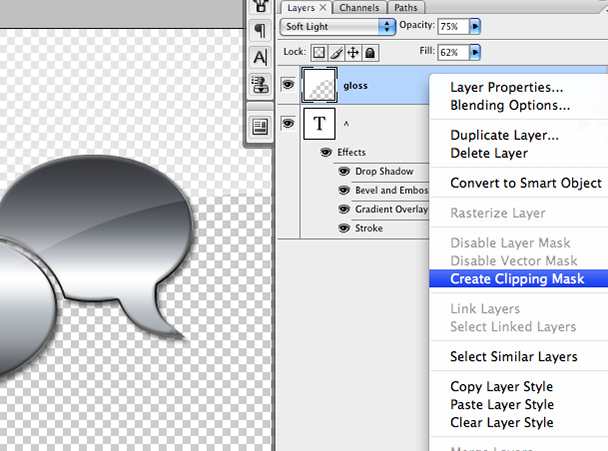The width and height of the screenshot is (608, 451).
Task: Switch to the Paths tab
Action: click(x=406, y=8)
